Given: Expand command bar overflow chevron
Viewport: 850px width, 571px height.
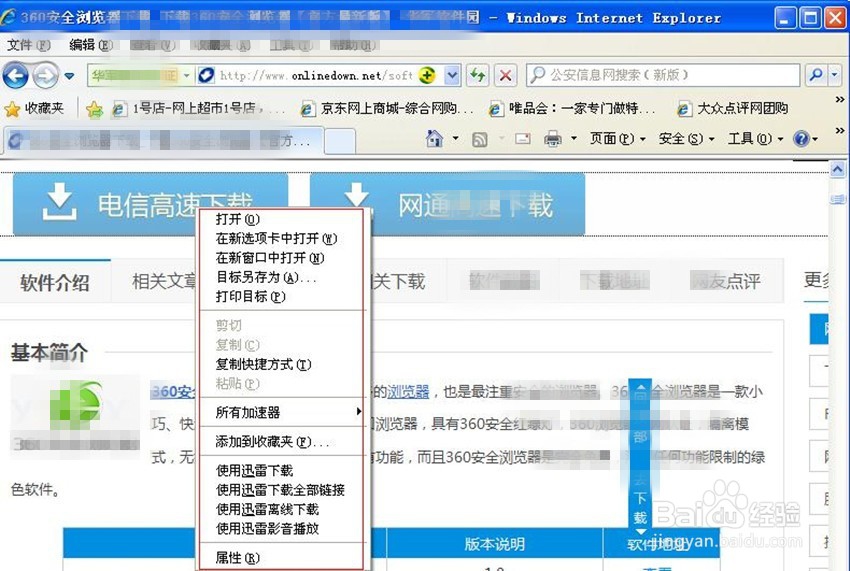Looking at the screenshot, I should tap(840, 131).
